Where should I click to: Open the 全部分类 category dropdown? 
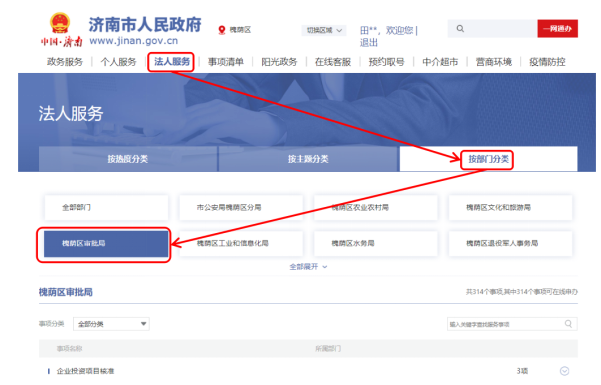click(x=111, y=324)
